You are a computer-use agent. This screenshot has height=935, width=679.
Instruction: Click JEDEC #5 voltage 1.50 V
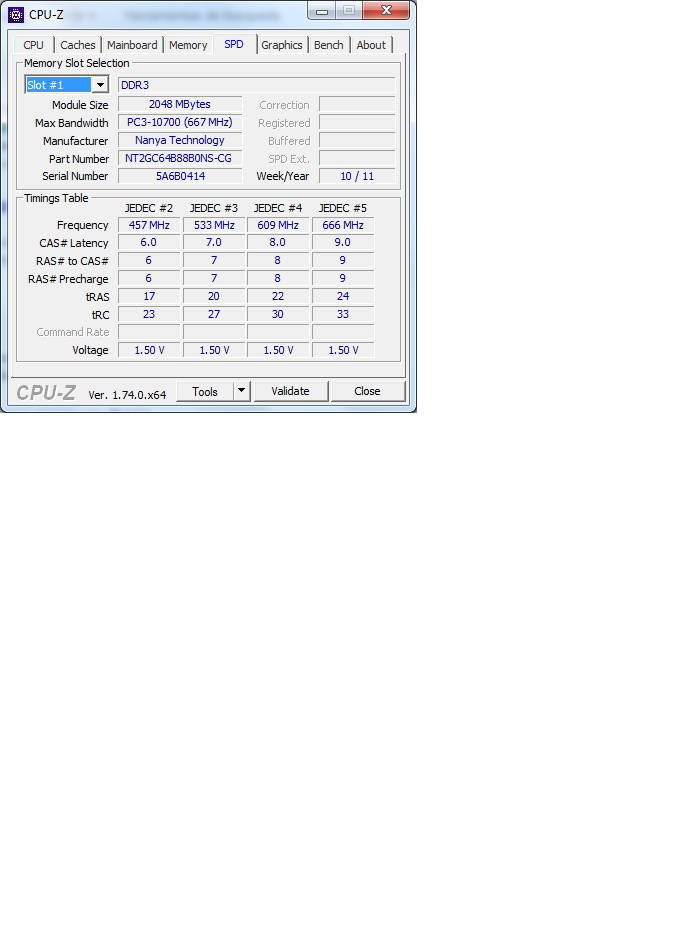tap(343, 350)
